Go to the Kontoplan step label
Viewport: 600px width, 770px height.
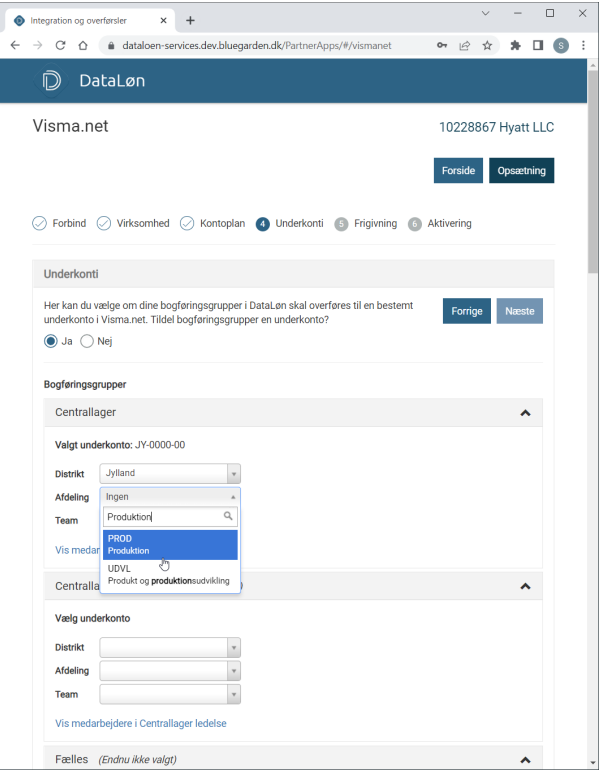point(222,223)
